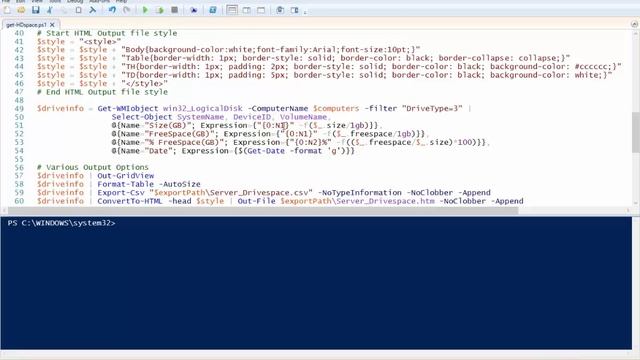Viewport: 640px width, 360px height.
Task: Show the script pane on top
Action: coord(232,10)
